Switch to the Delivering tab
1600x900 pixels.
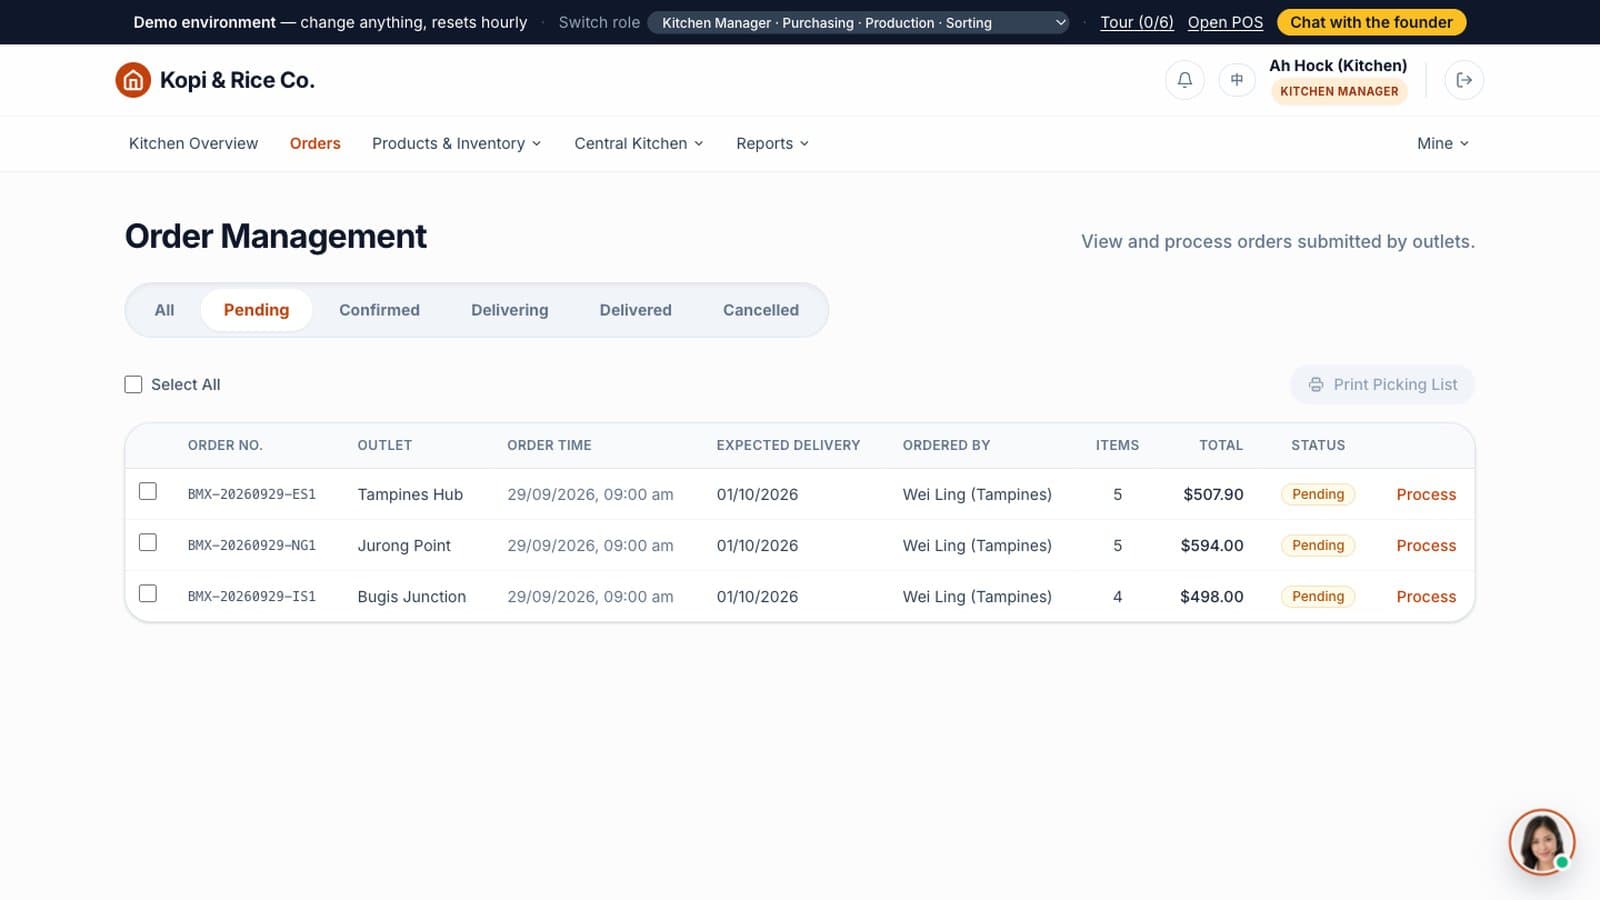point(510,310)
